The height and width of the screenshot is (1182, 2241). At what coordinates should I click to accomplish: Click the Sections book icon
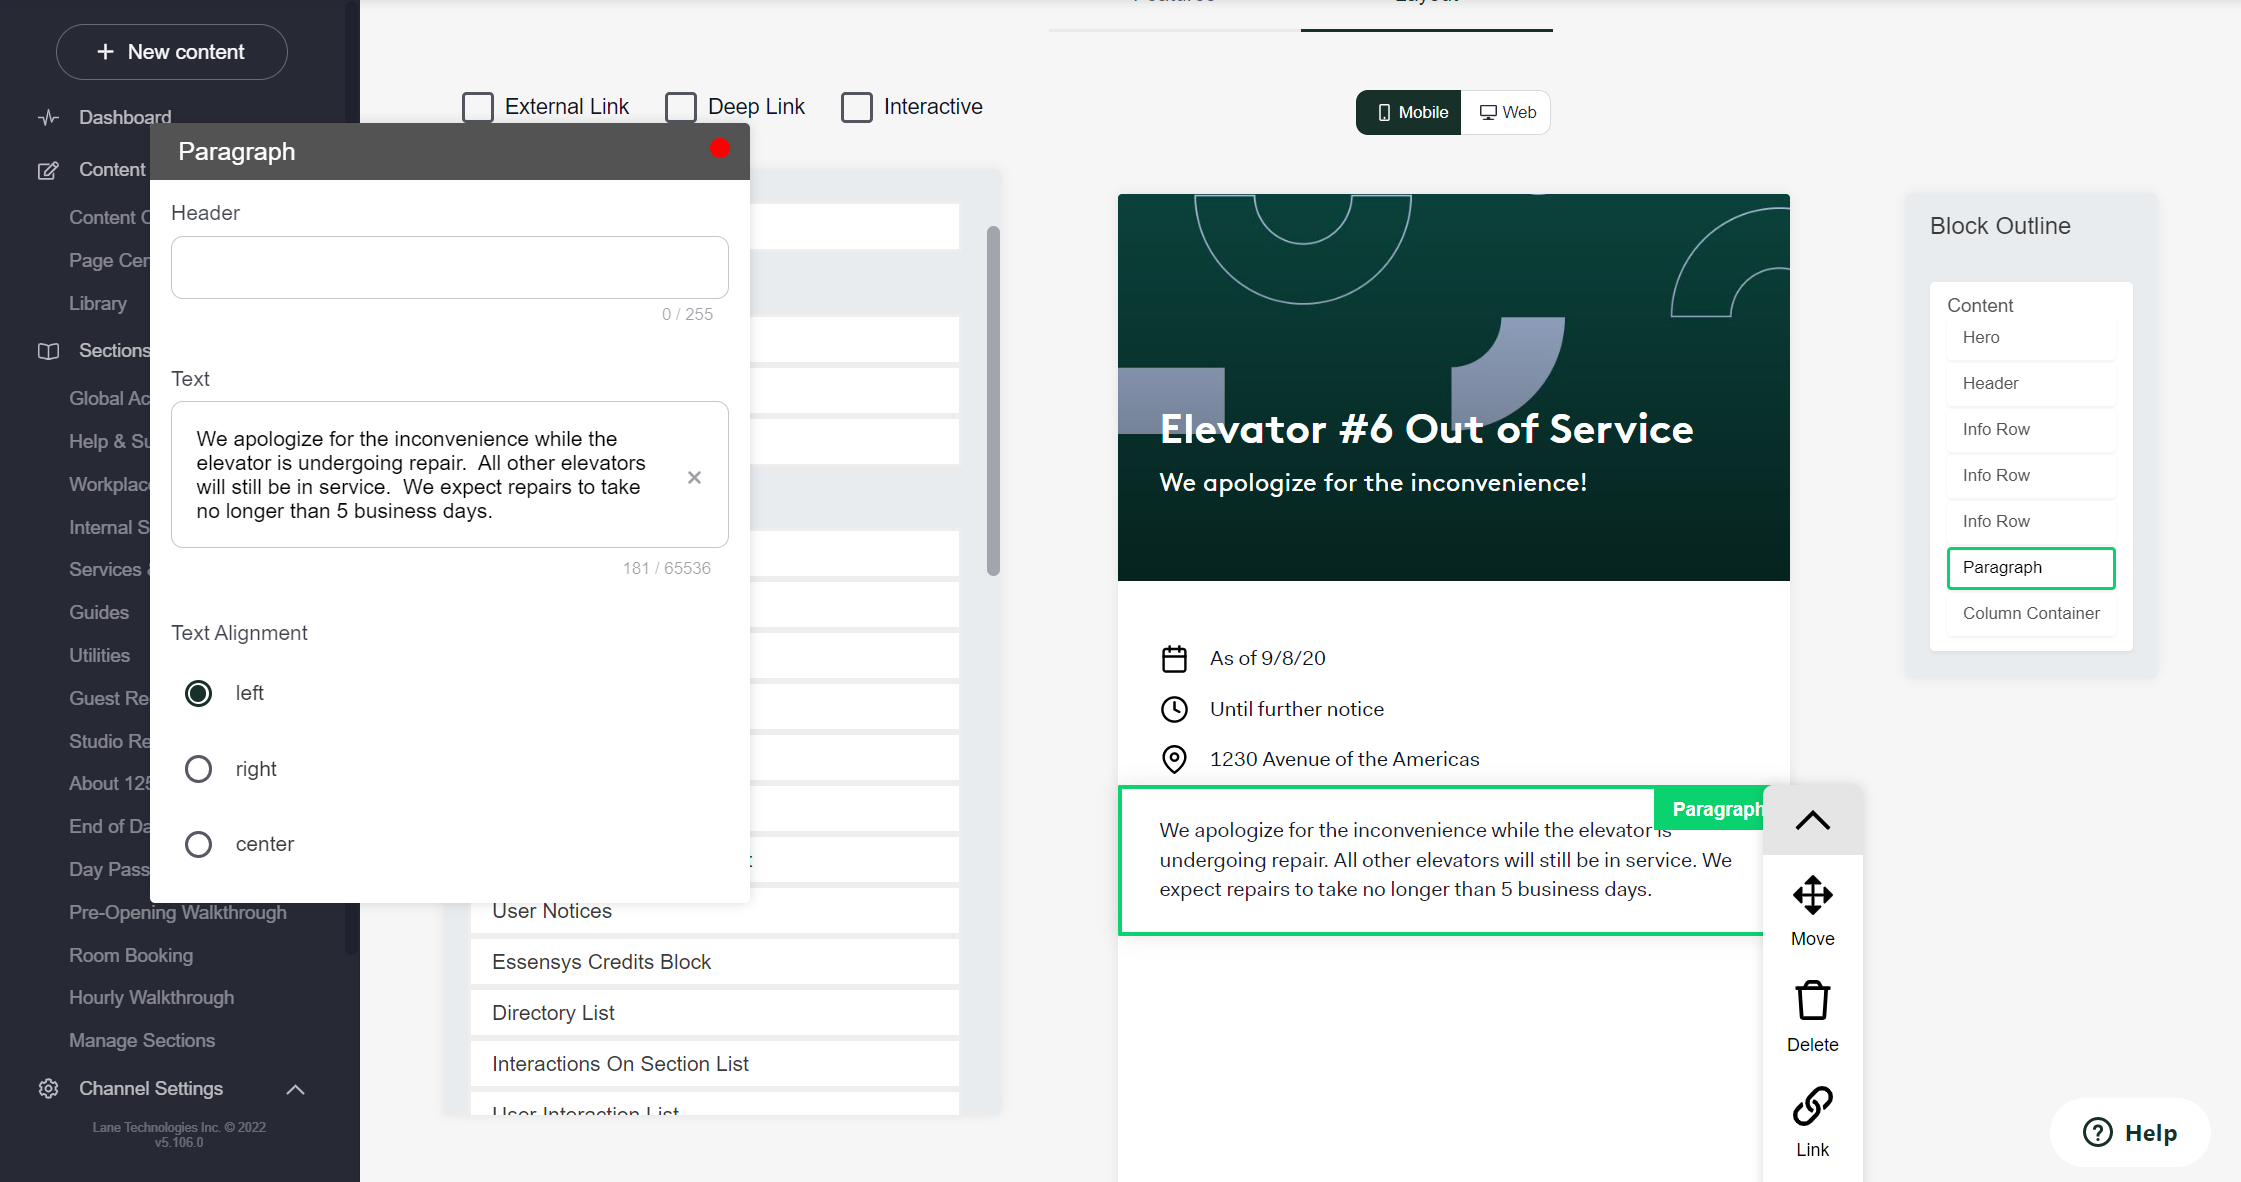click(48, 351)
